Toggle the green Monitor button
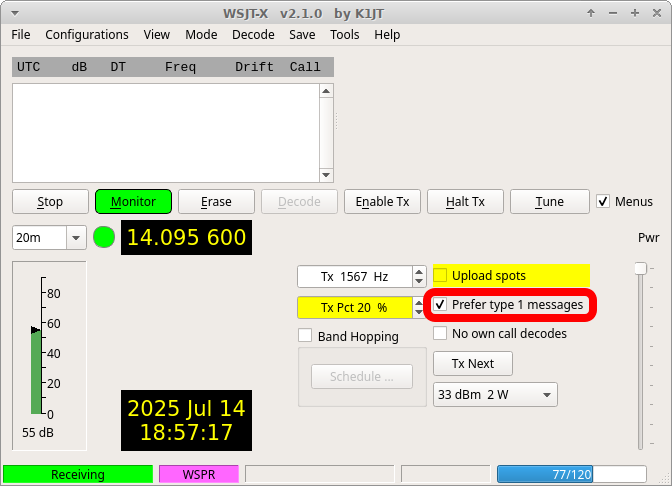The image size is (672, 486). 133,201
